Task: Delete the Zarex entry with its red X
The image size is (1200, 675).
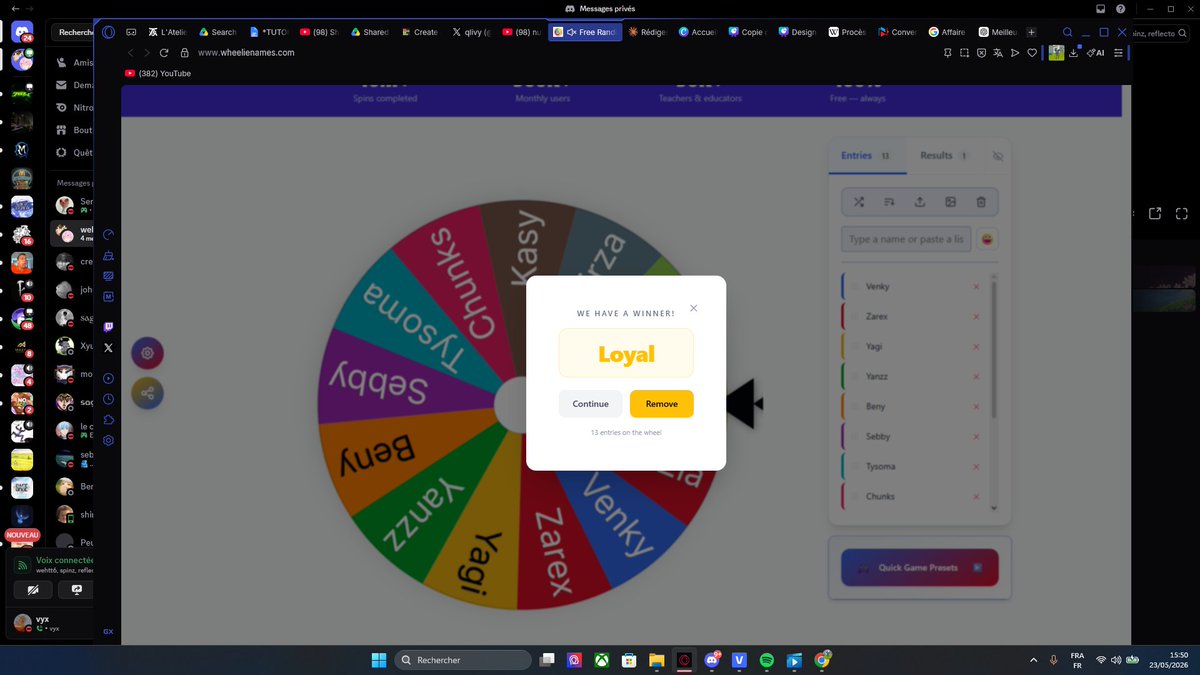Action: tap(976, 317)
